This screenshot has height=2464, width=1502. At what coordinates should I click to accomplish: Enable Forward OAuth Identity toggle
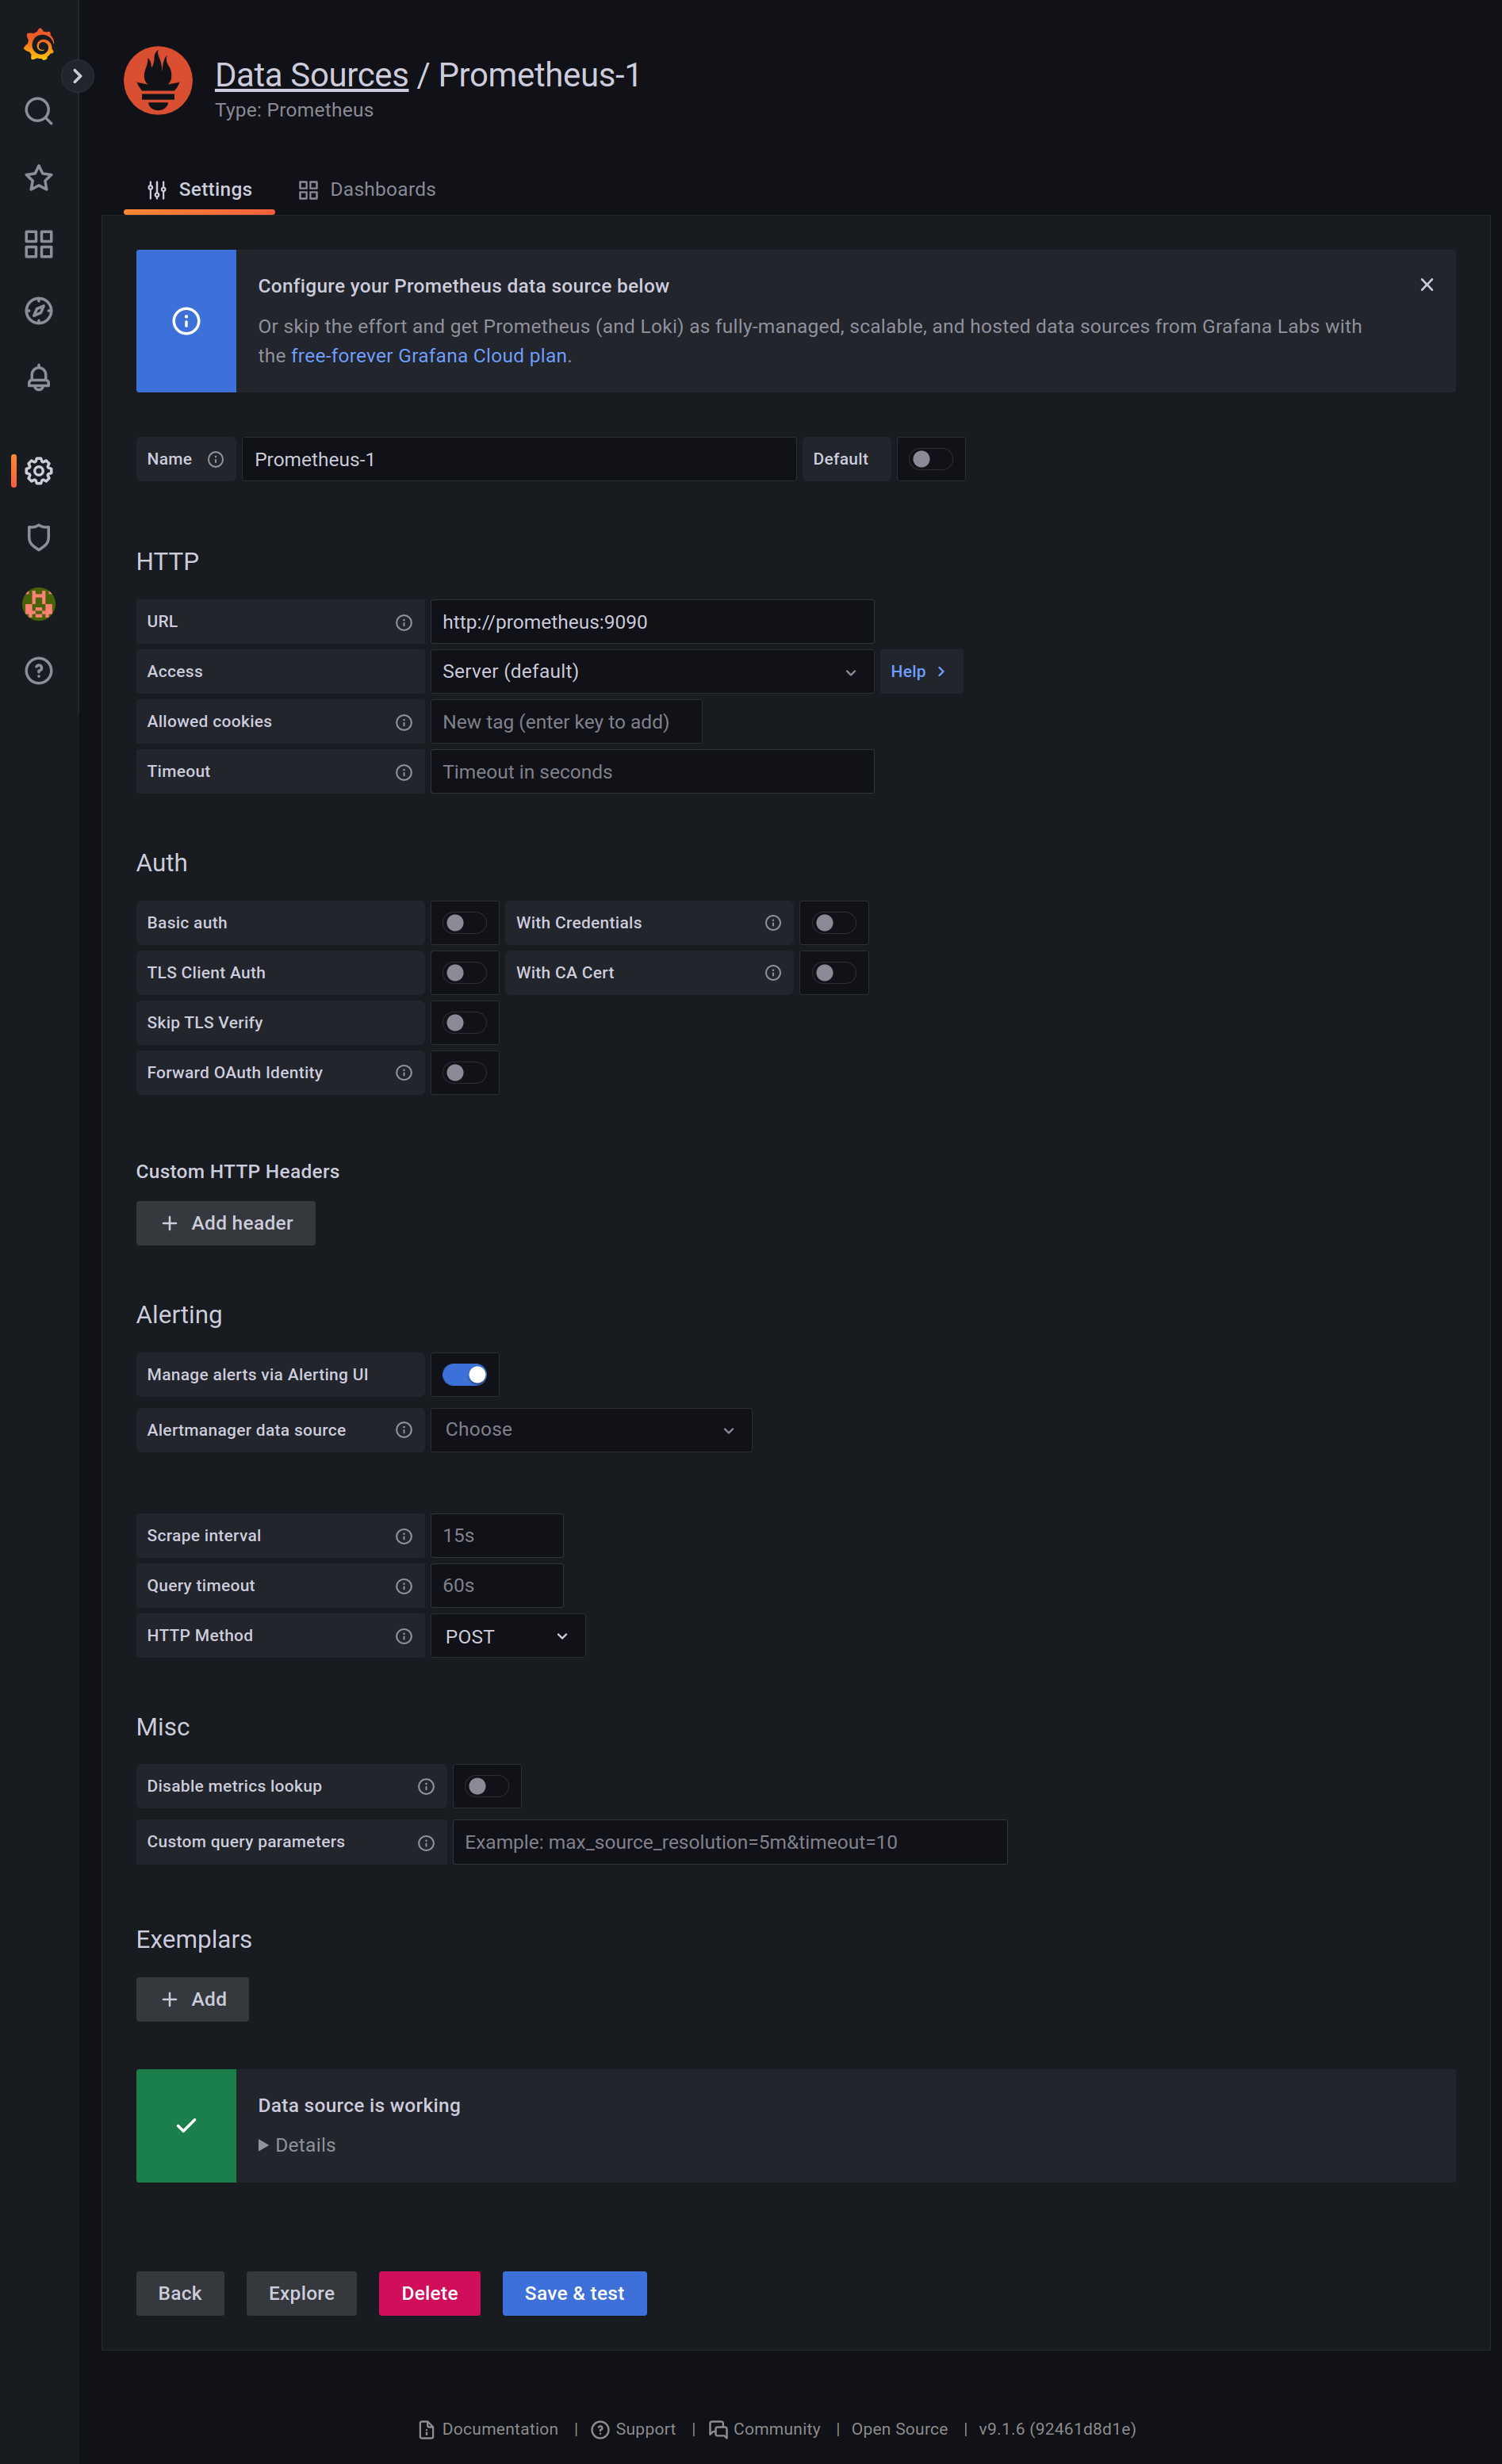[465, 1073]
